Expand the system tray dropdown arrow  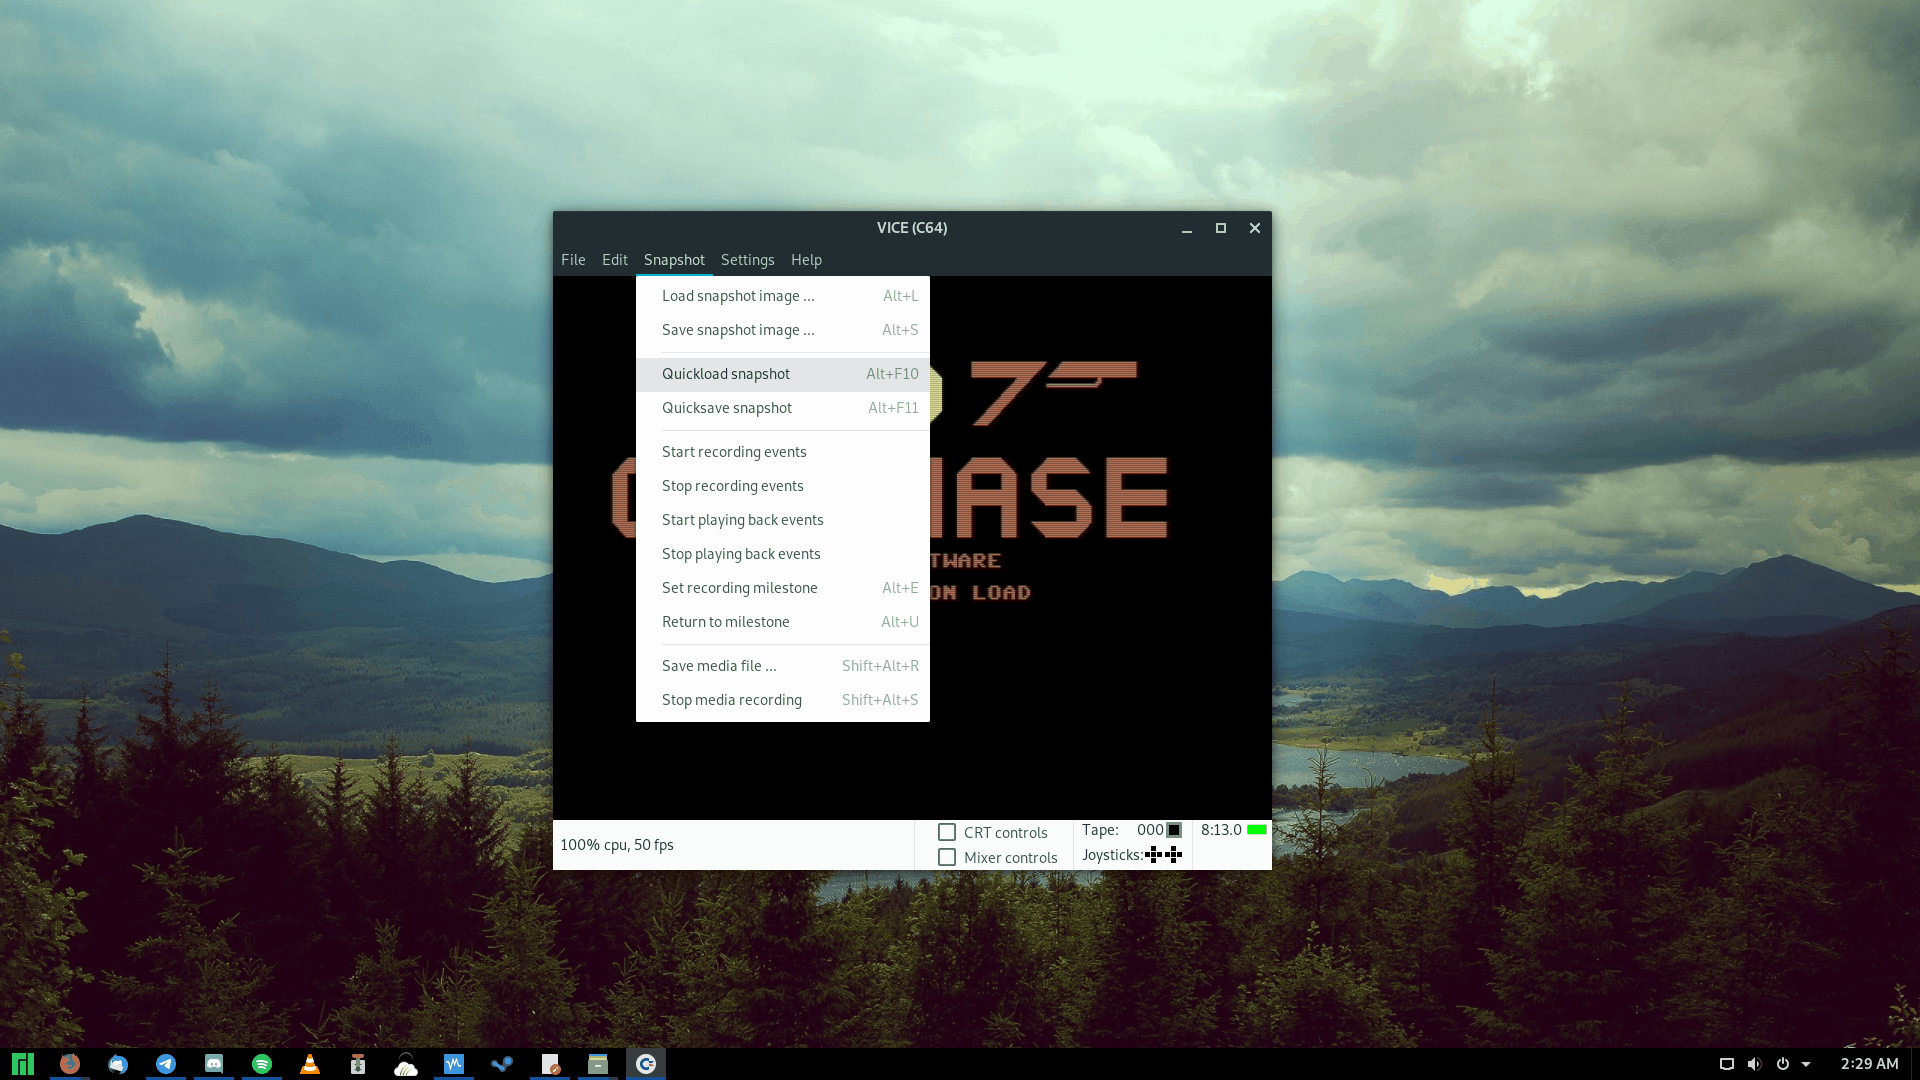coord(1806,1064)
